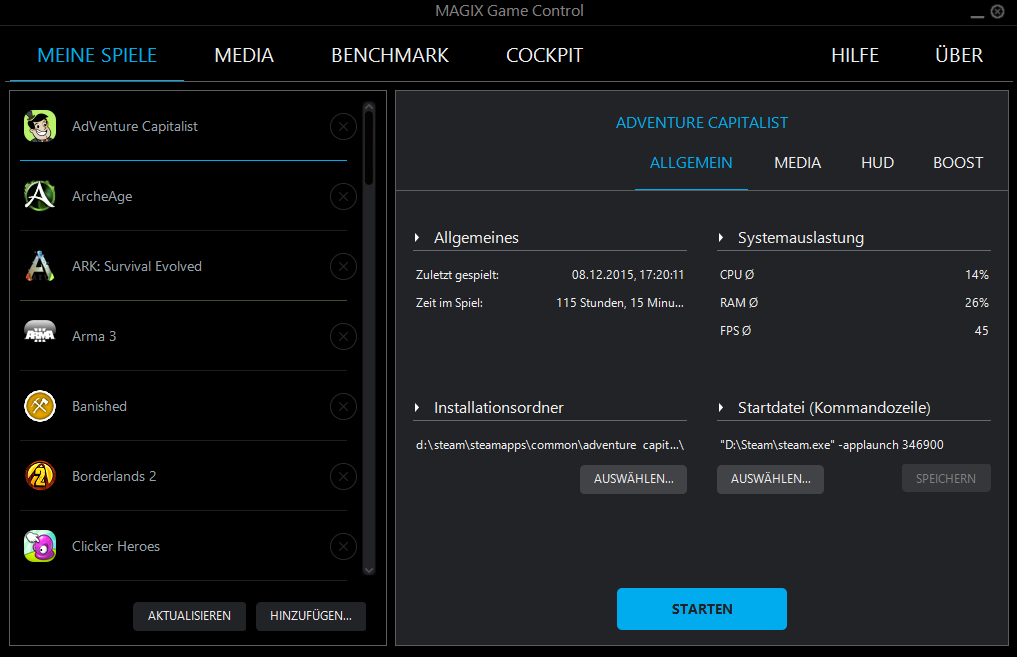The width and height of the screenshot is (1017, 657).
Task: Remove Banished with its circular X button
Action: (x=343, y=407)
